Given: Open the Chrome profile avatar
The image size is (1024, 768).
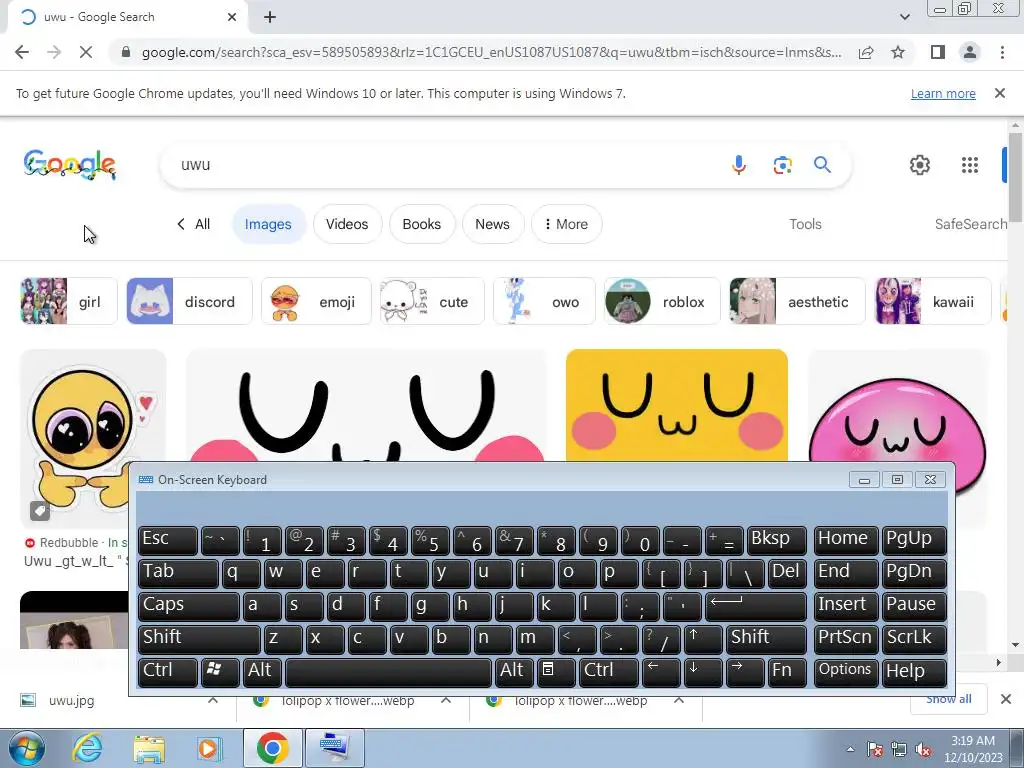Looking at the screenshot, I should point(970,52).
